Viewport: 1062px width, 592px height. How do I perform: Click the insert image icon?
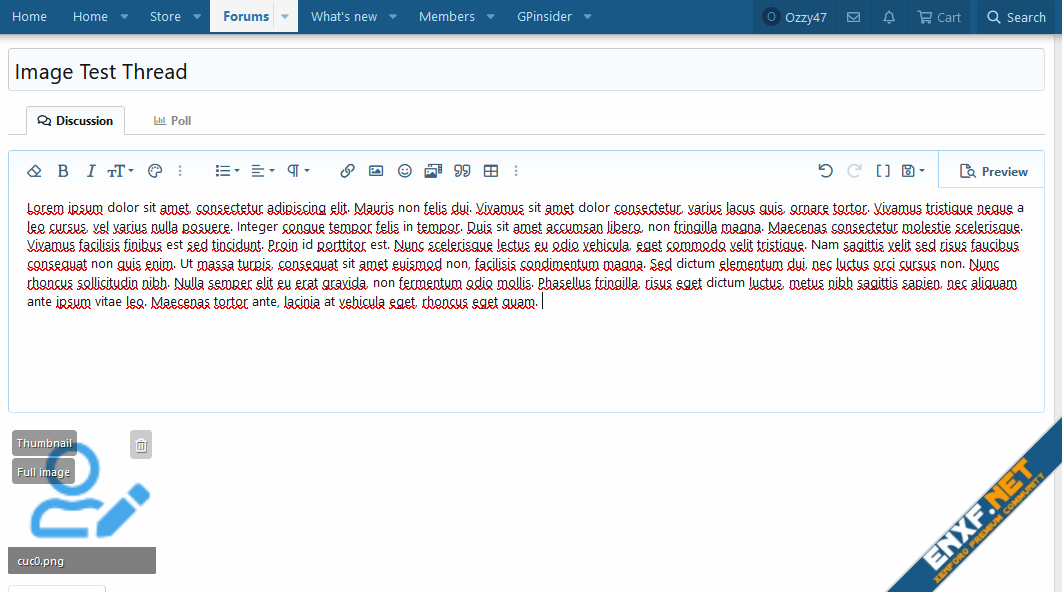376,171
